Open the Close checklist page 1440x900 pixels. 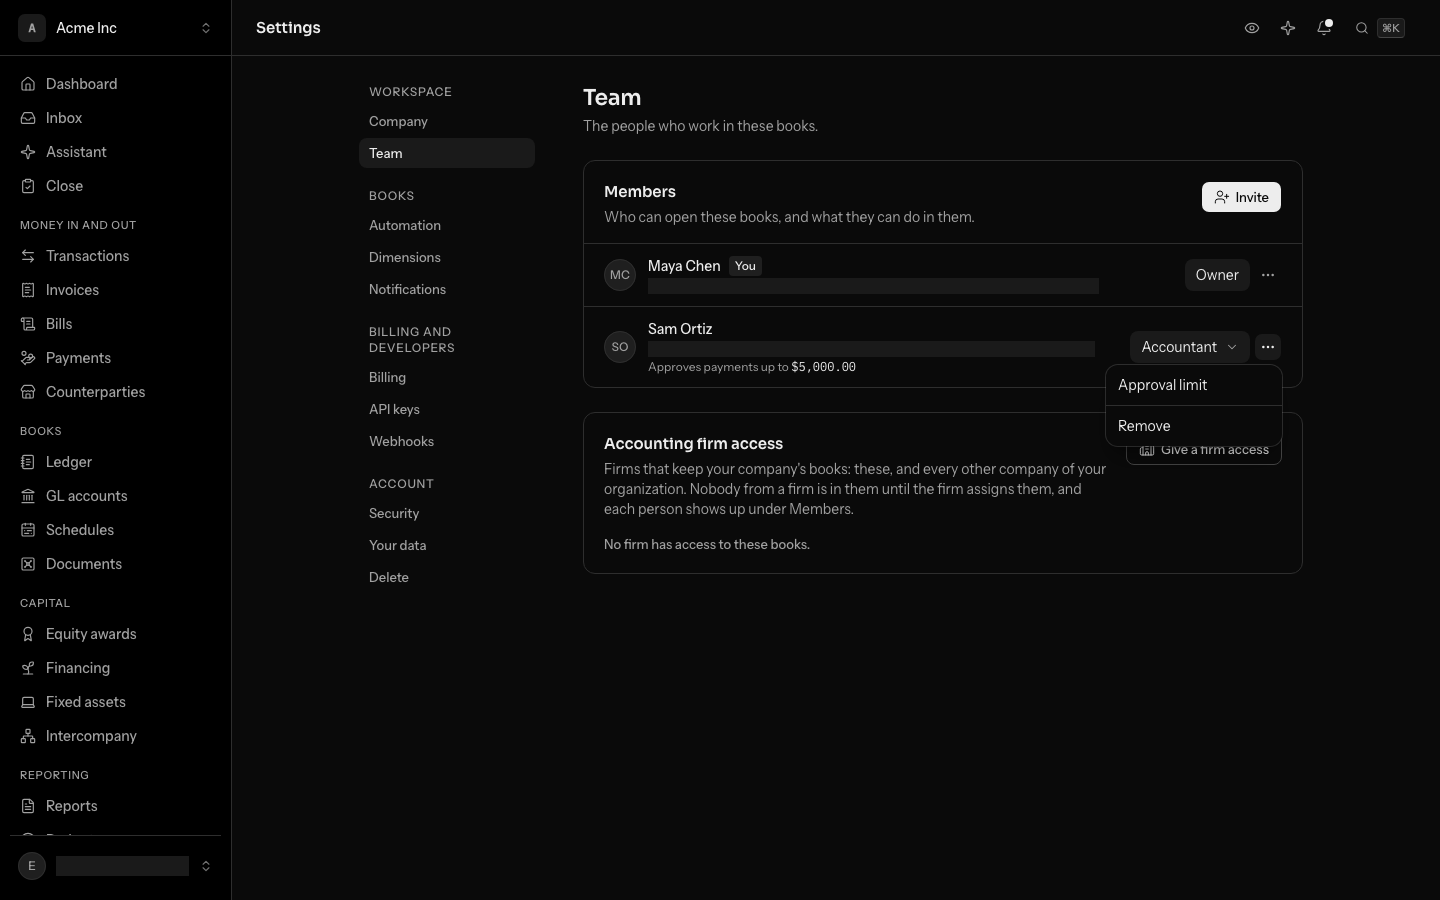pos(115,186)
